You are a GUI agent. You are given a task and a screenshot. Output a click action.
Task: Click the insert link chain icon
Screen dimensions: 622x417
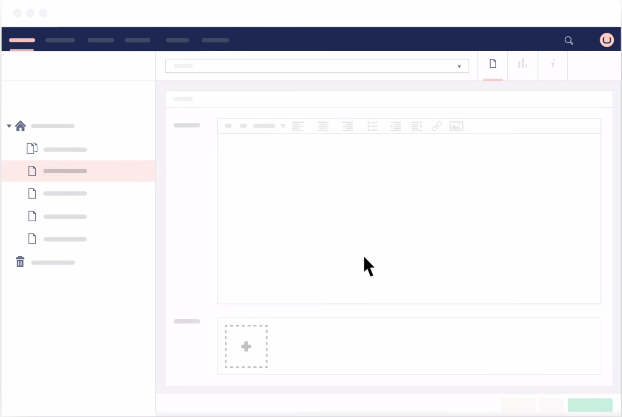(x=436, y=126)
